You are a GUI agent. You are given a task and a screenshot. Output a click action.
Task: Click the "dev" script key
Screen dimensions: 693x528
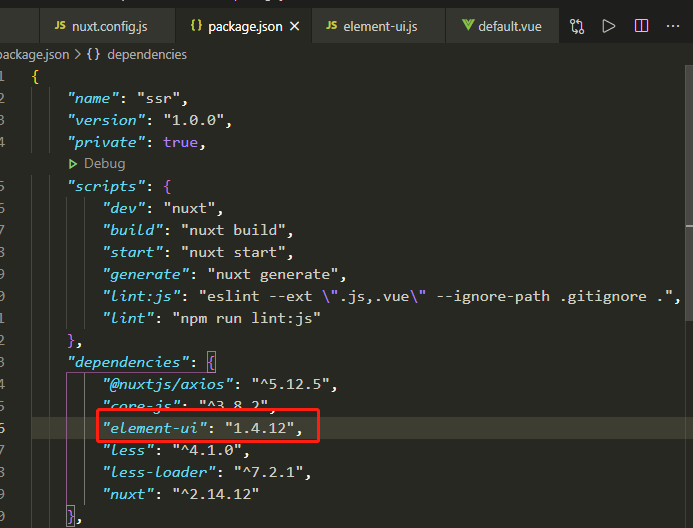click(124, 208)
